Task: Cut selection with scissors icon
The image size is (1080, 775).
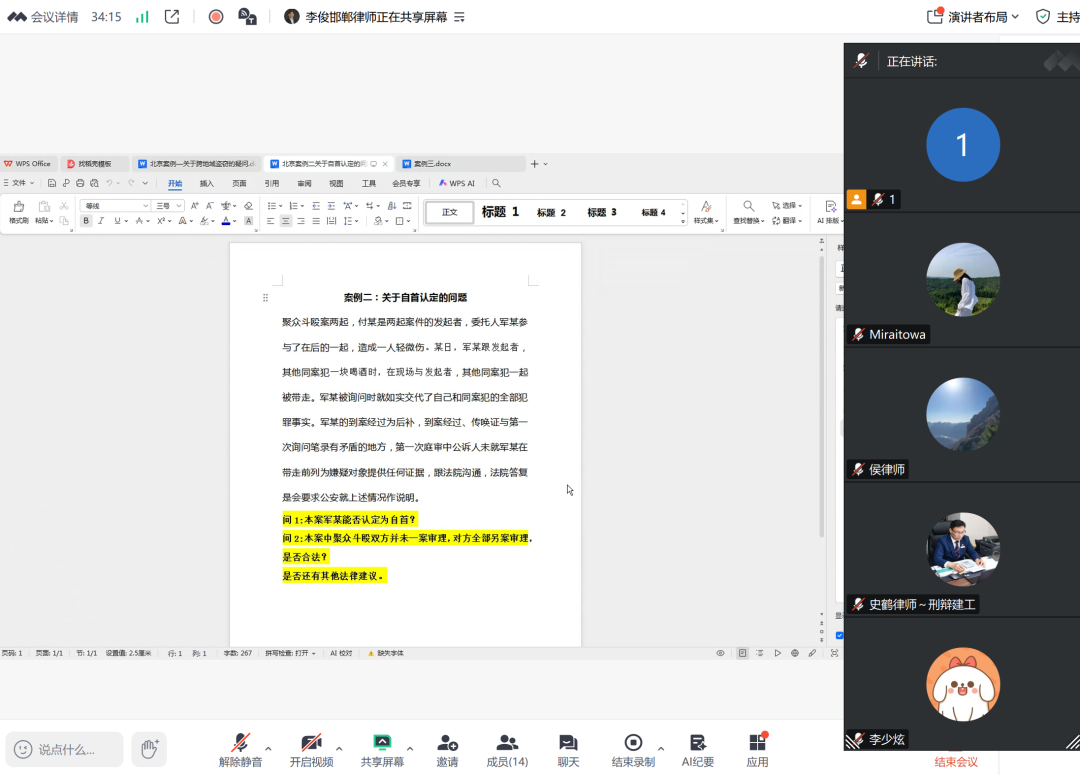Action: click(63, 206)
